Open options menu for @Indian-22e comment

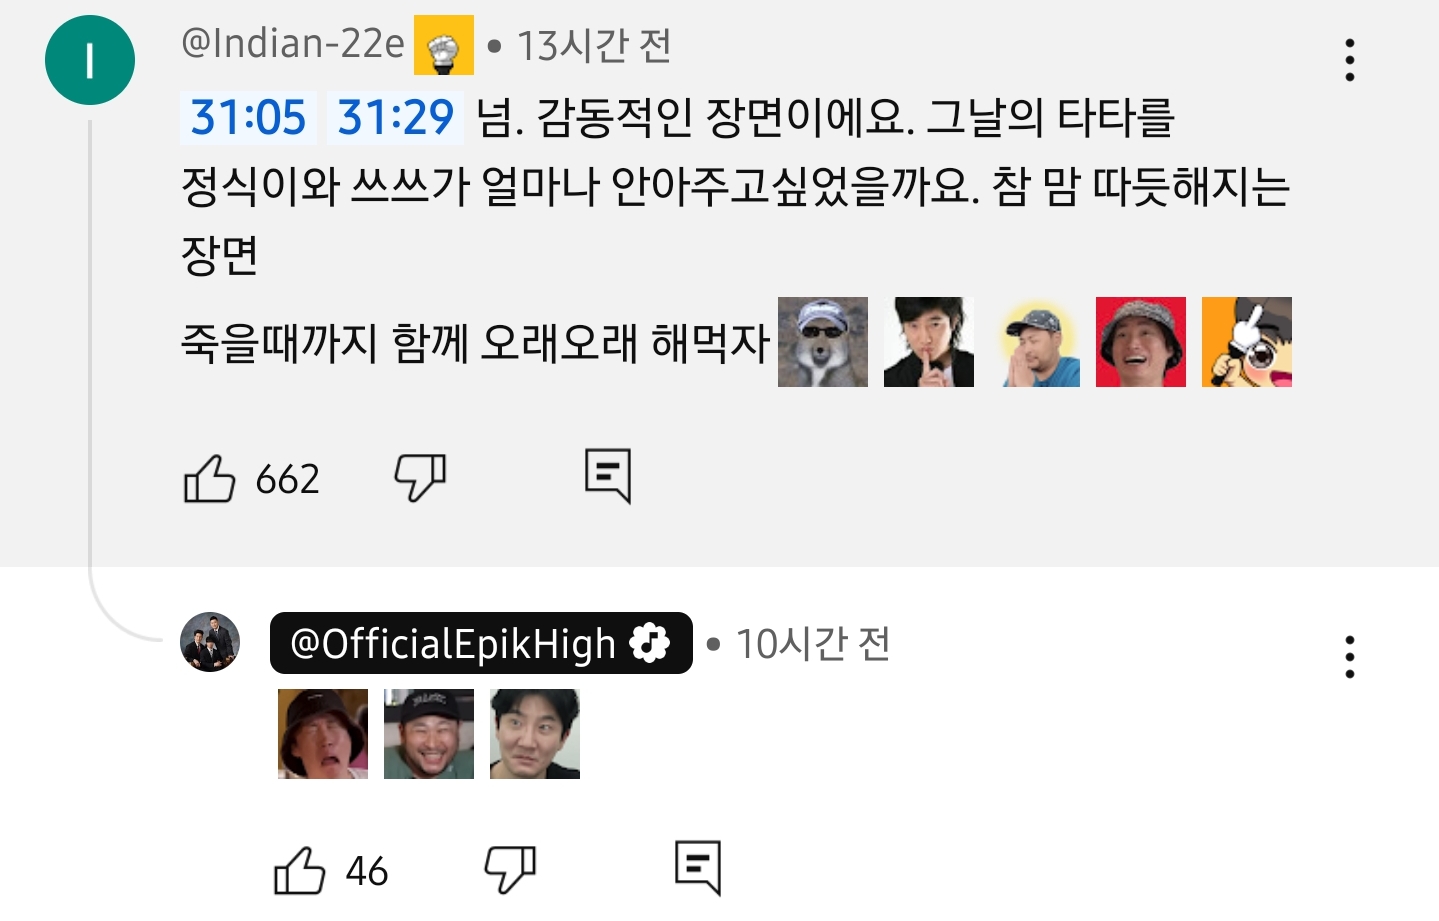point(1350,60)
